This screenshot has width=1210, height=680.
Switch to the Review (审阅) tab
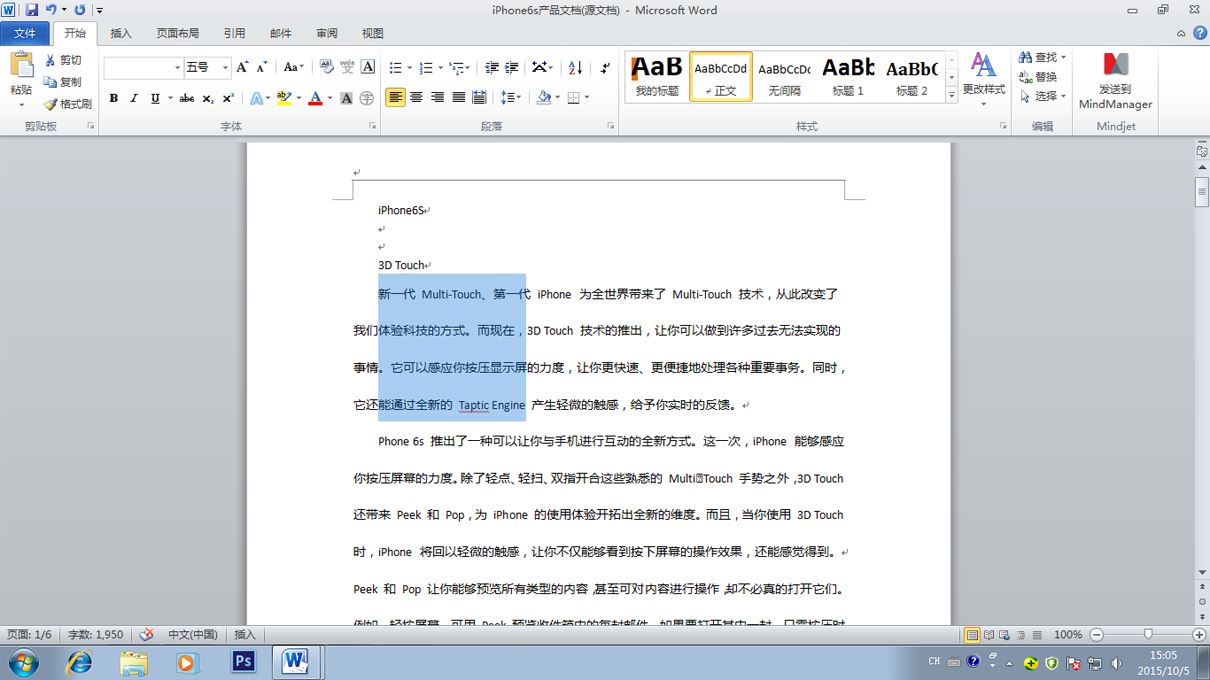coord(327,33)
